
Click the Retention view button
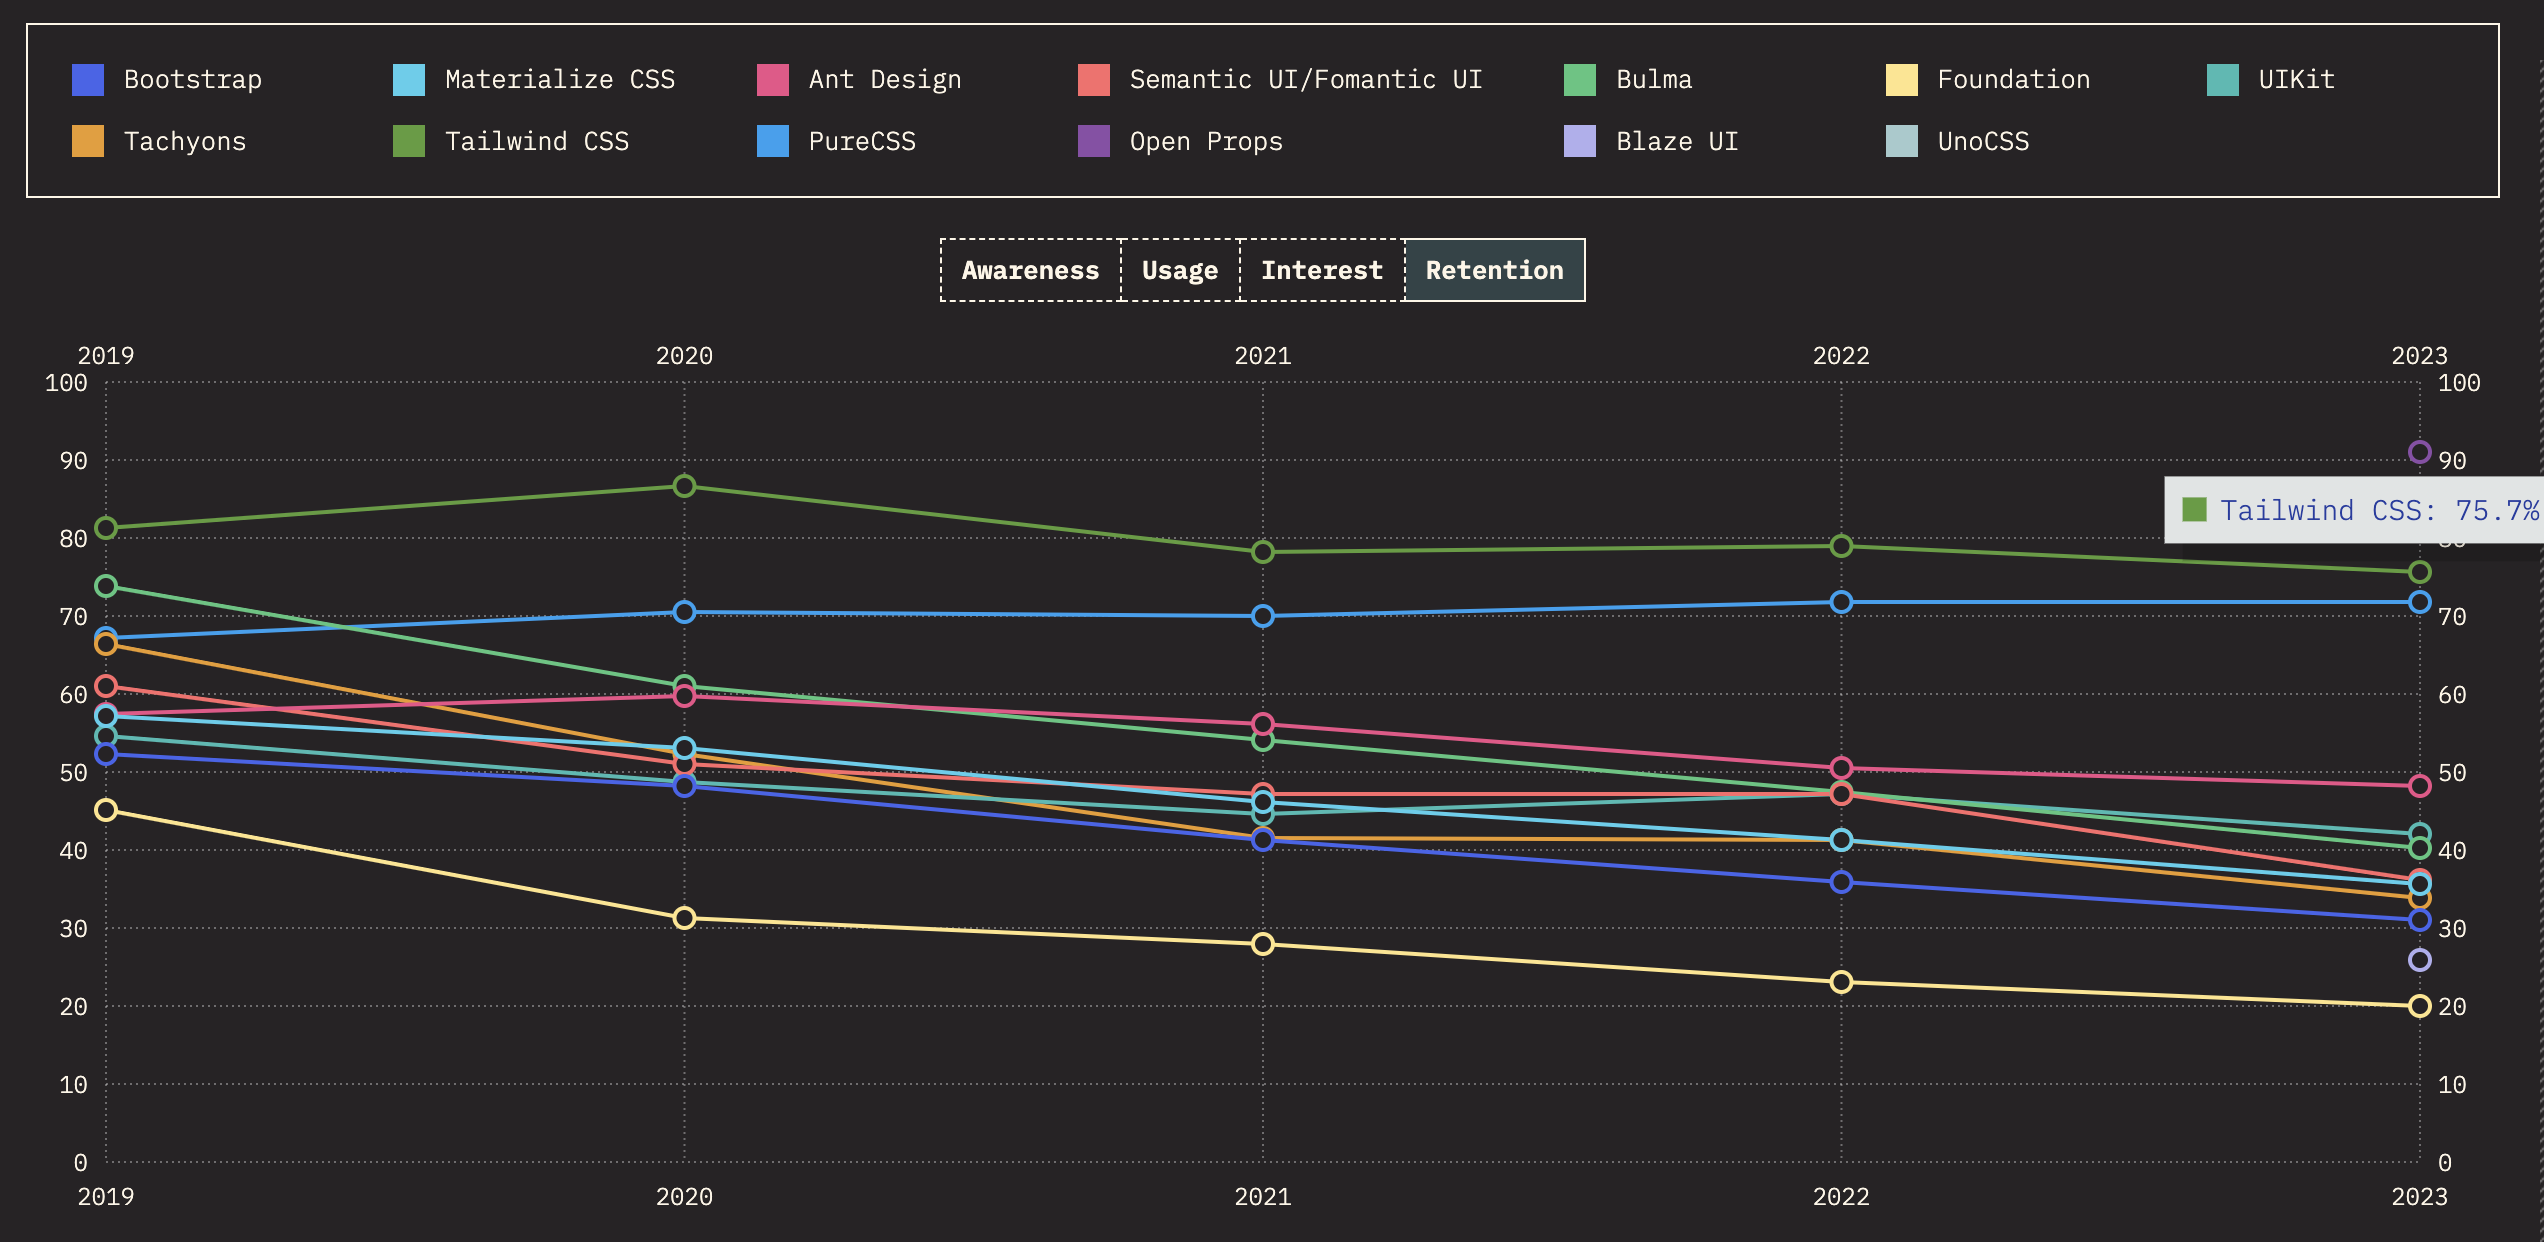pyautogui.click(x=1494, y=269)
